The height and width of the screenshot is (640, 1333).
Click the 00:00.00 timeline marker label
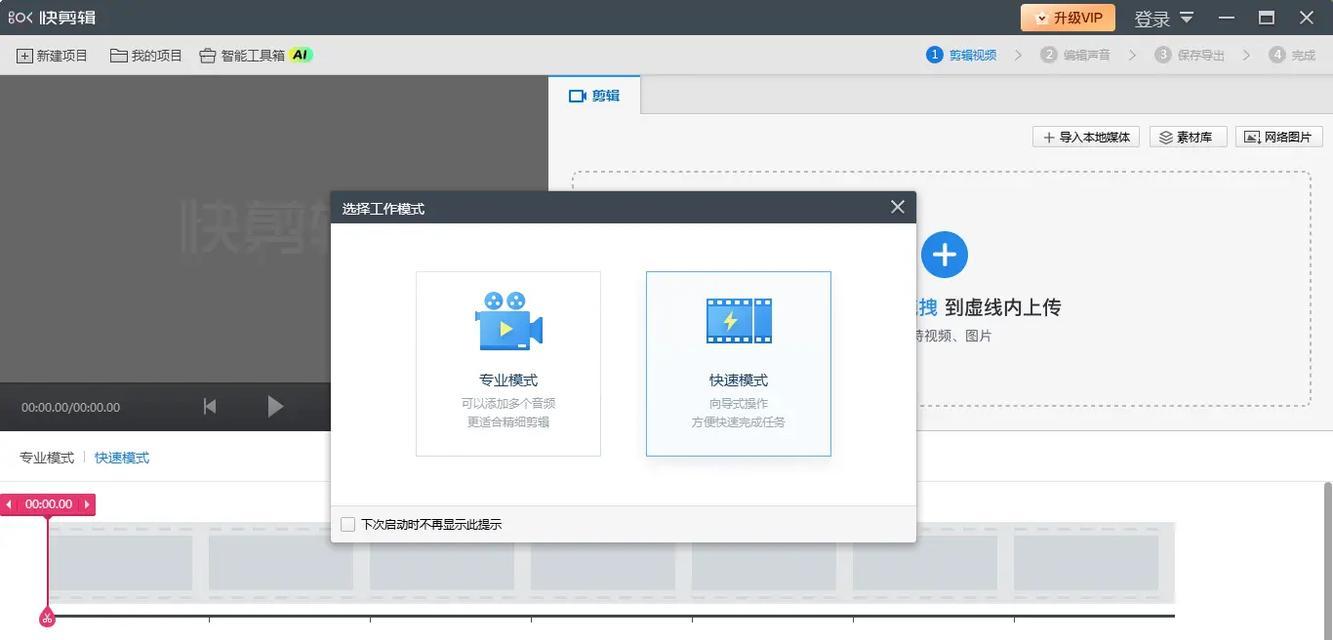click(x=49, y=505)
